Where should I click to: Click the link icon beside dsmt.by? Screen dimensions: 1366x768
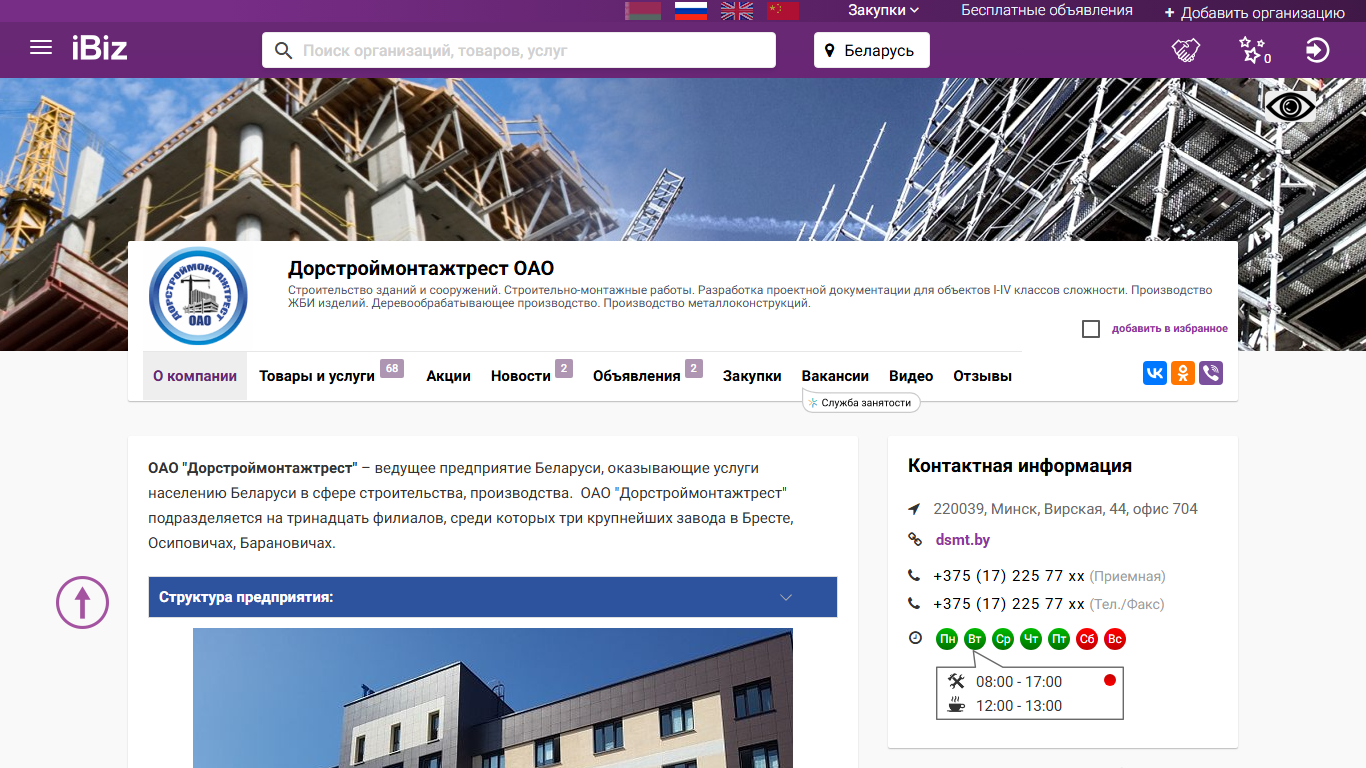[914, 540]
